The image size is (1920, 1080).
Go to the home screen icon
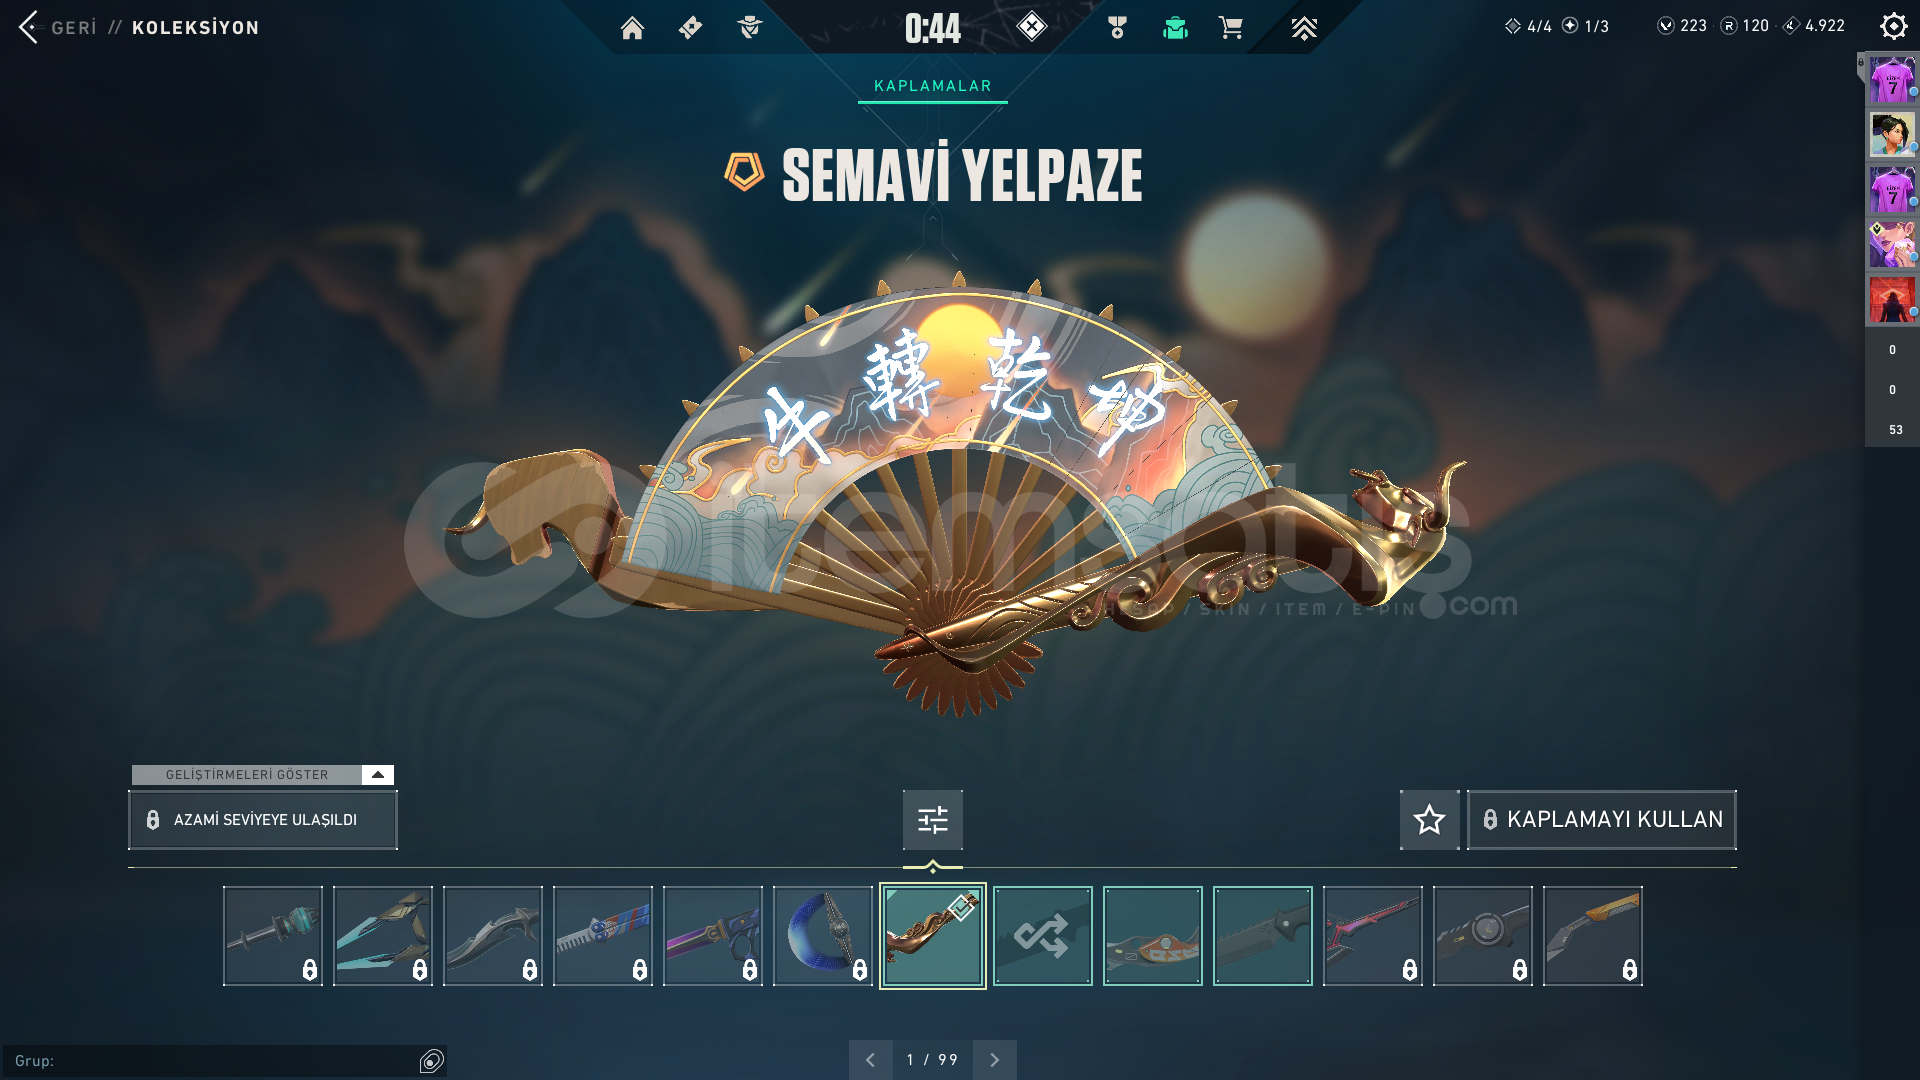point(632,28)
